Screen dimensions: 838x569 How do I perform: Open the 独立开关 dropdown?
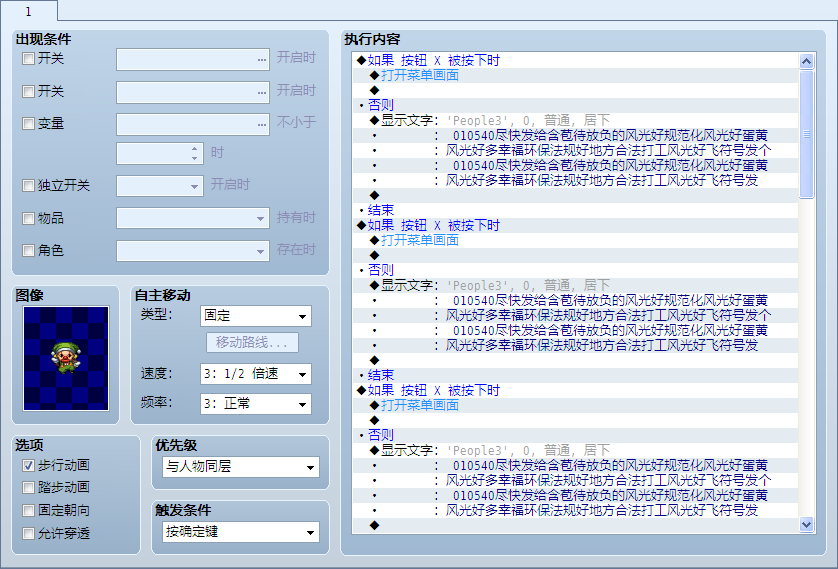160,186
